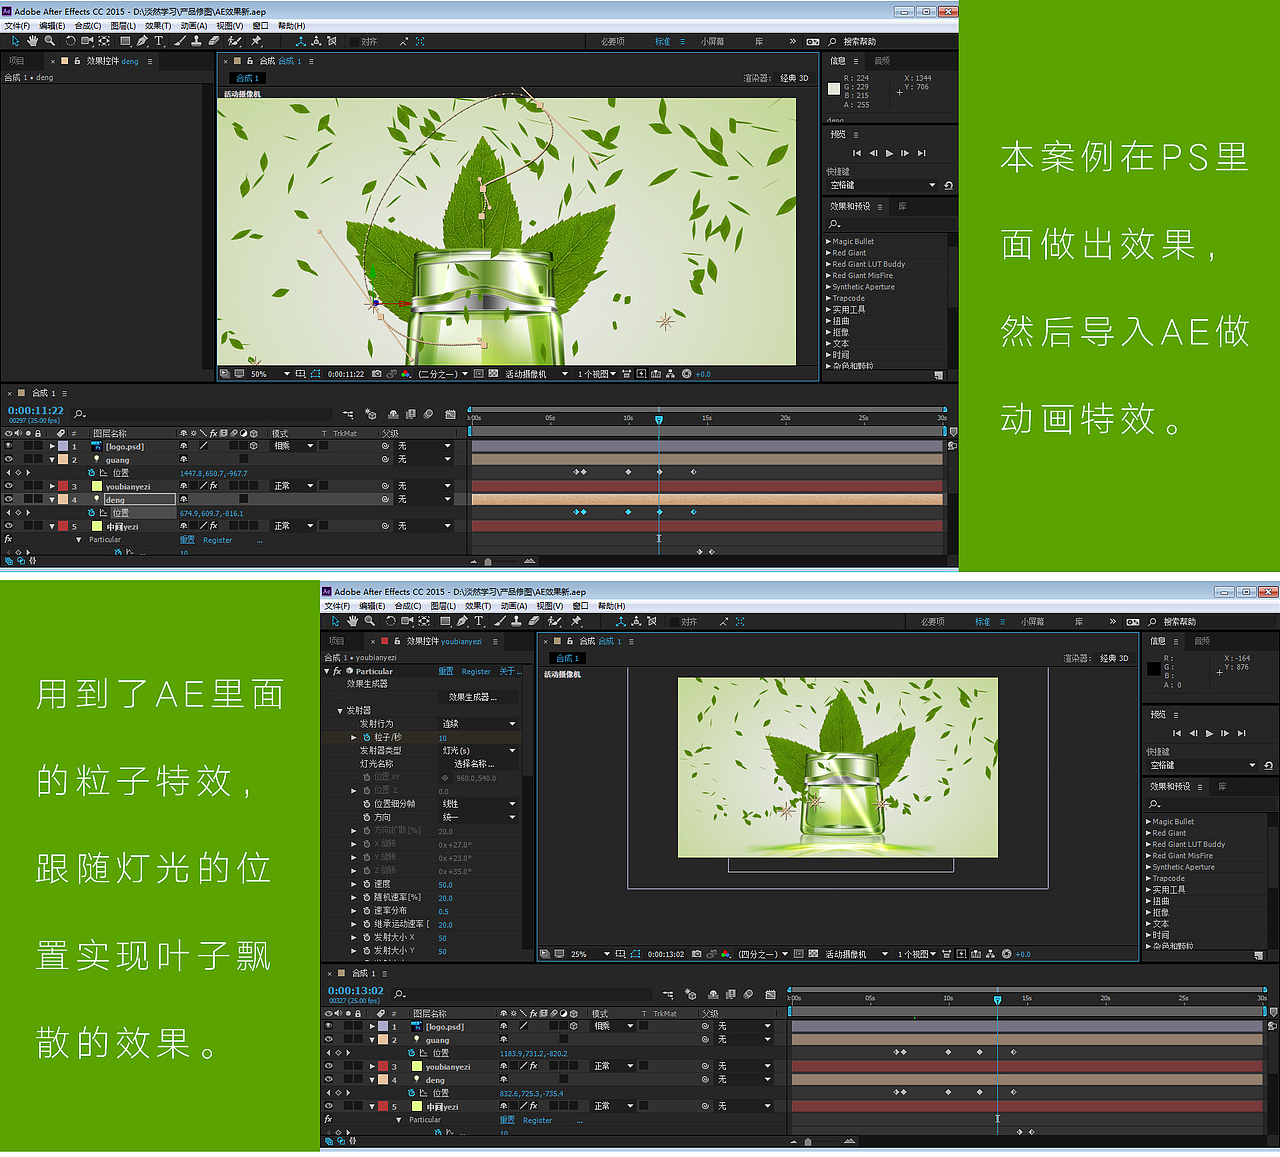Click the Register link in Particular

point(477,671)
